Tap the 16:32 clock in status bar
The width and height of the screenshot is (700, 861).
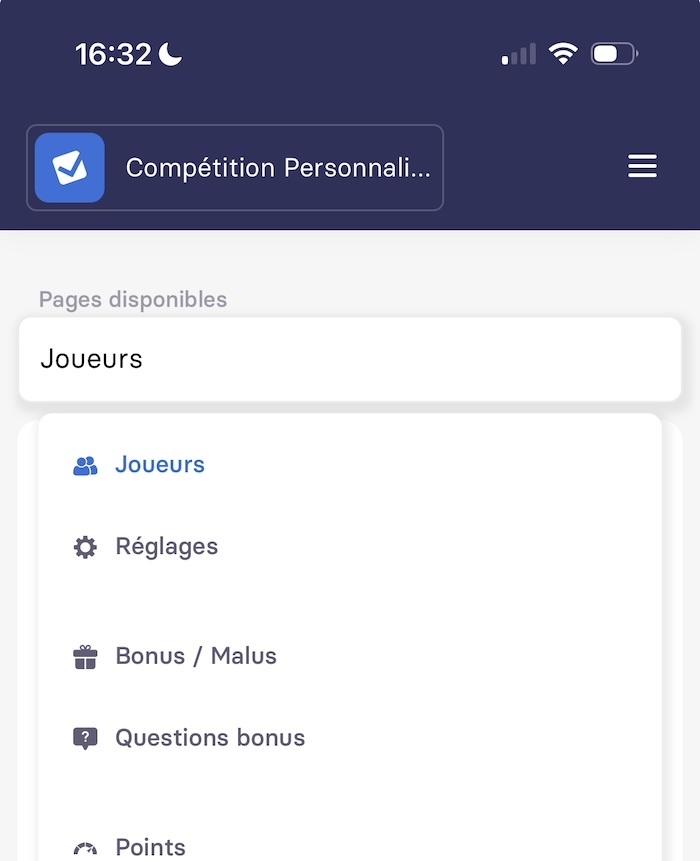(x=113, y=54)
